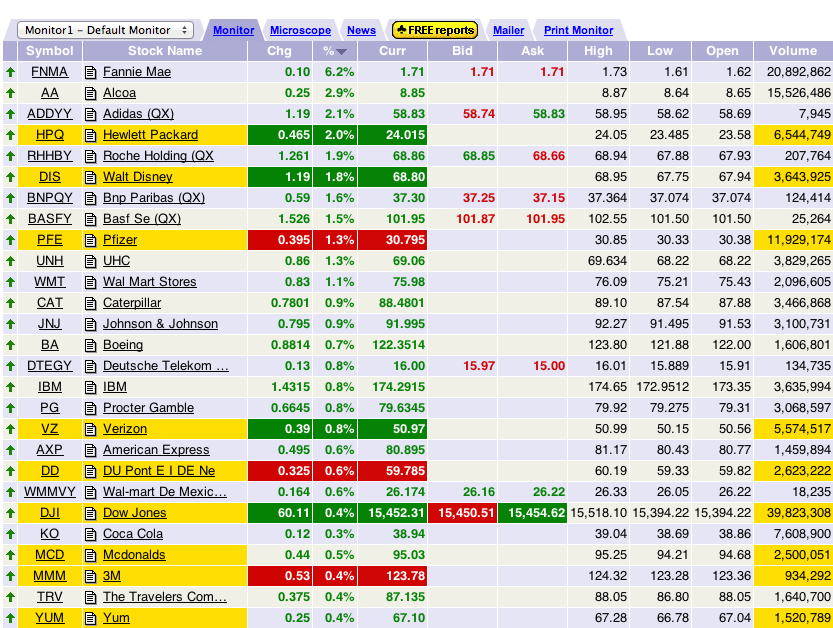Click the green up arrow beside FNMA
Image resolution: width=833 pixels, height=628 pixels.
(11, 72)
